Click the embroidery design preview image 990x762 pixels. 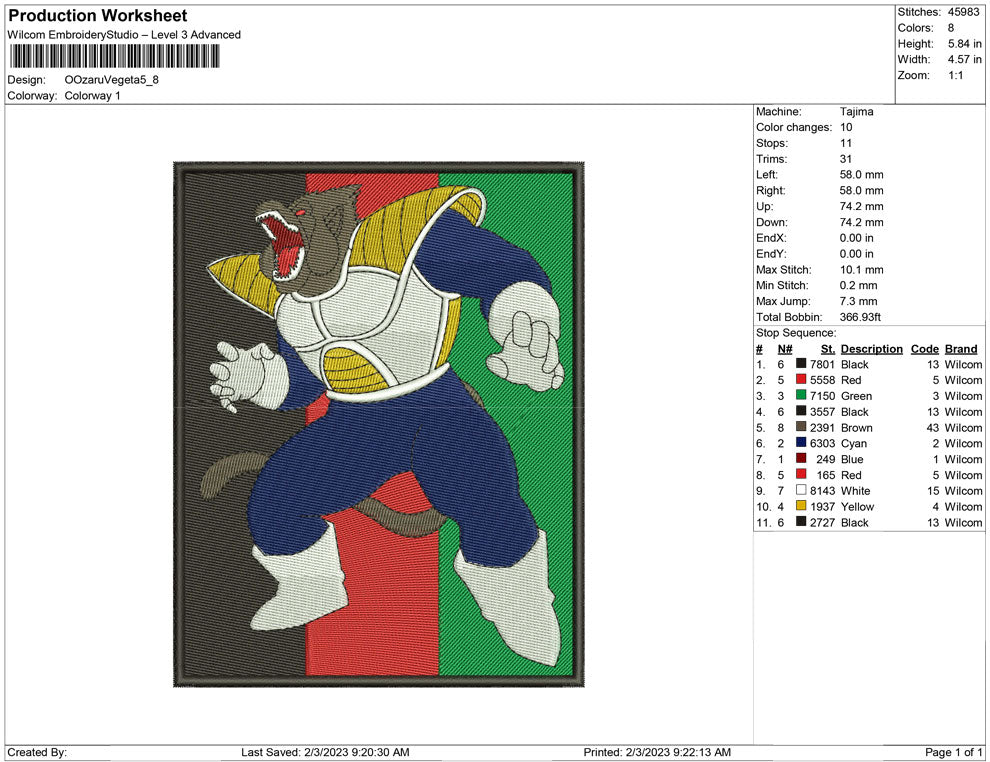[x=379, y=424]
